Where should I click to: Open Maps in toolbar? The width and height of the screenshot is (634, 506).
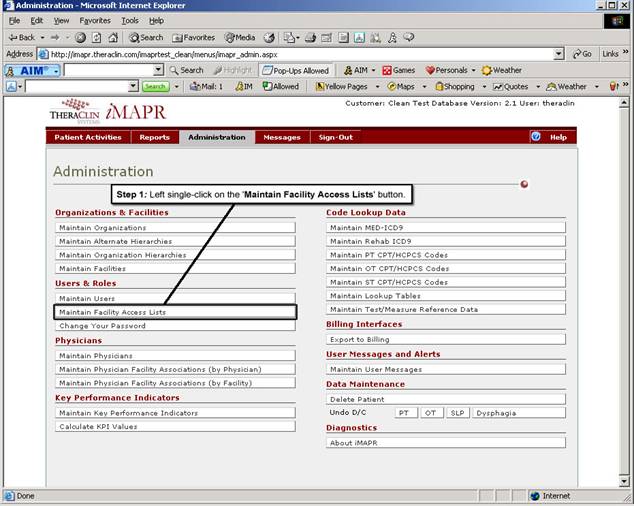(x=401, y=87)
